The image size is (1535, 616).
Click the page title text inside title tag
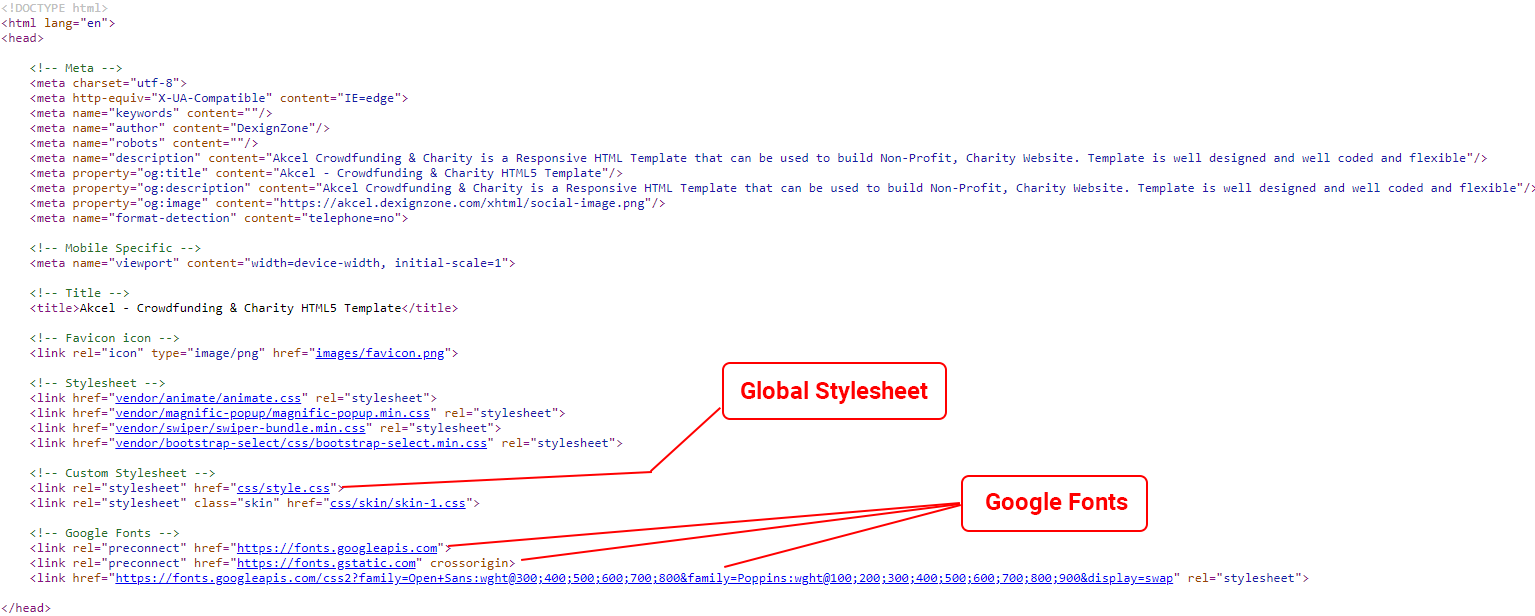click(240, 308)
